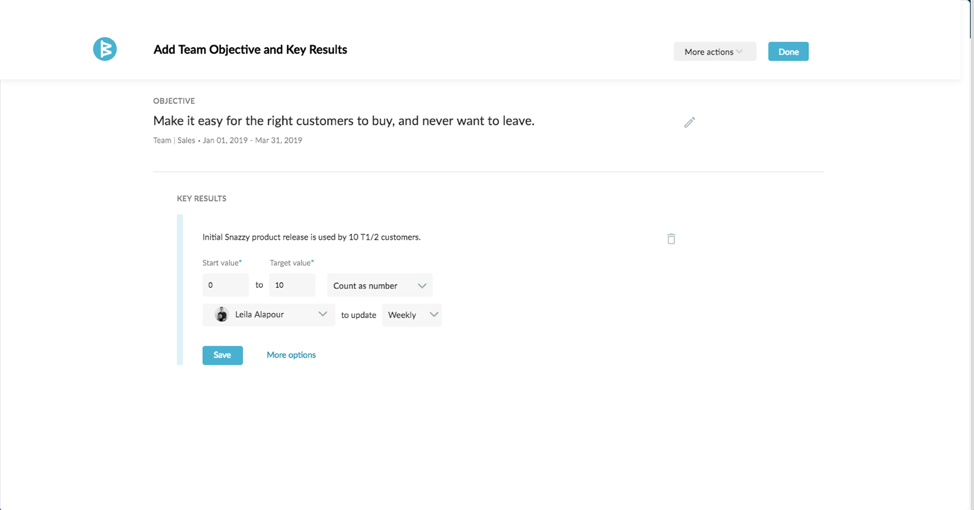Click the KEY RESULTS section label
The image size is (974, 510).
[x=202, y=199]
